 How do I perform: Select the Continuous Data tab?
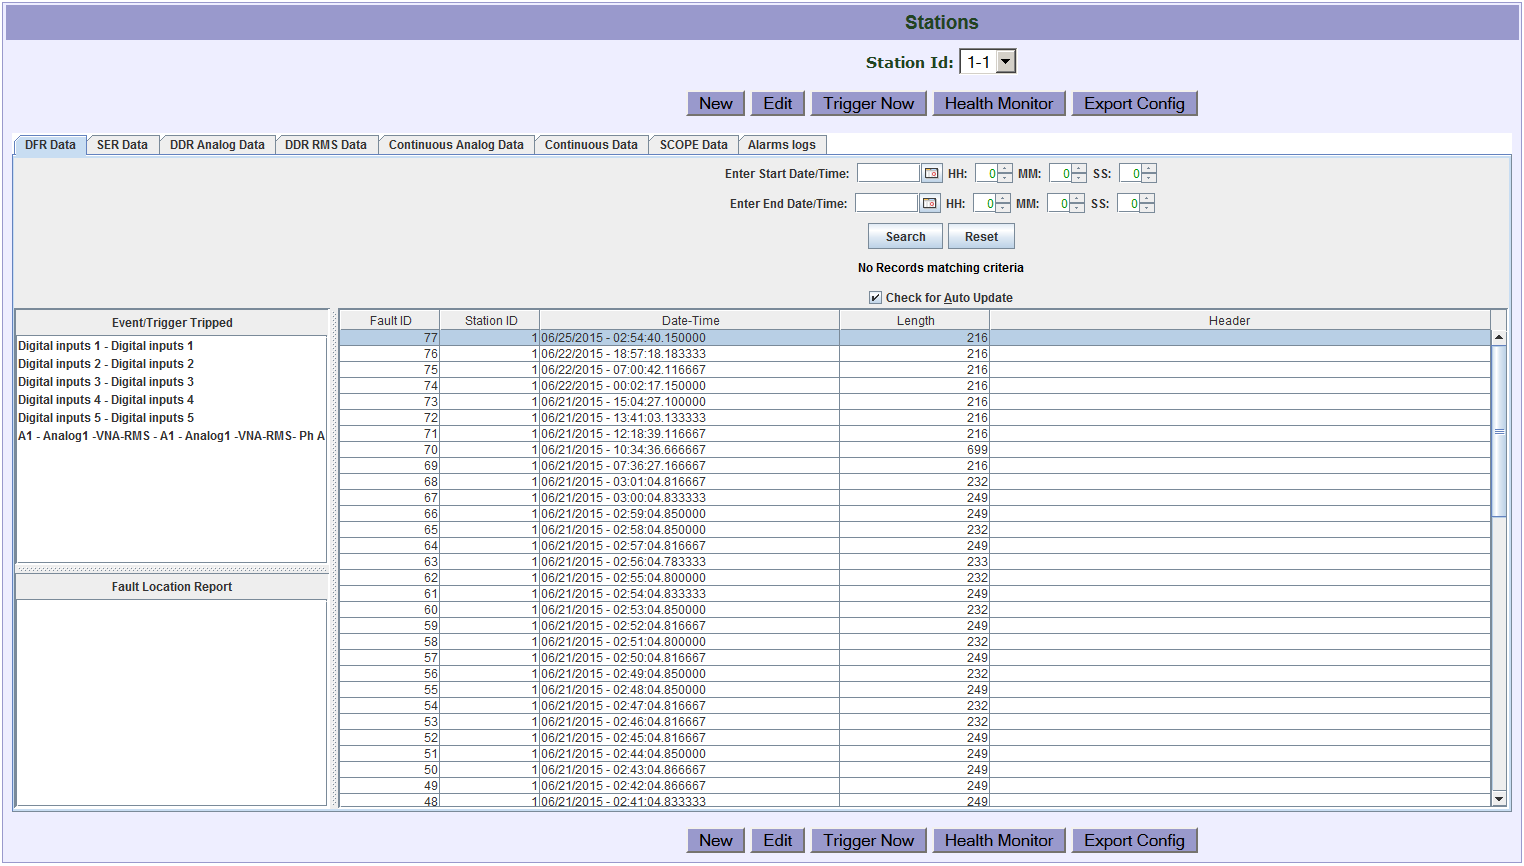coord(591,145)
